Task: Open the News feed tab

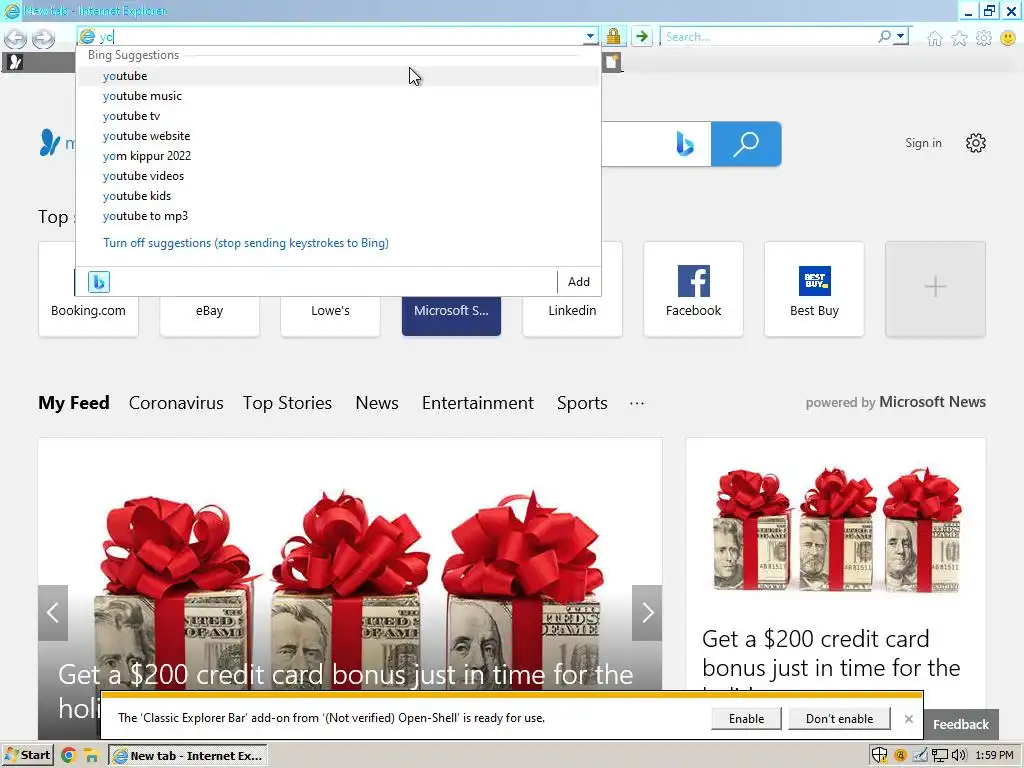Action: 377,403
